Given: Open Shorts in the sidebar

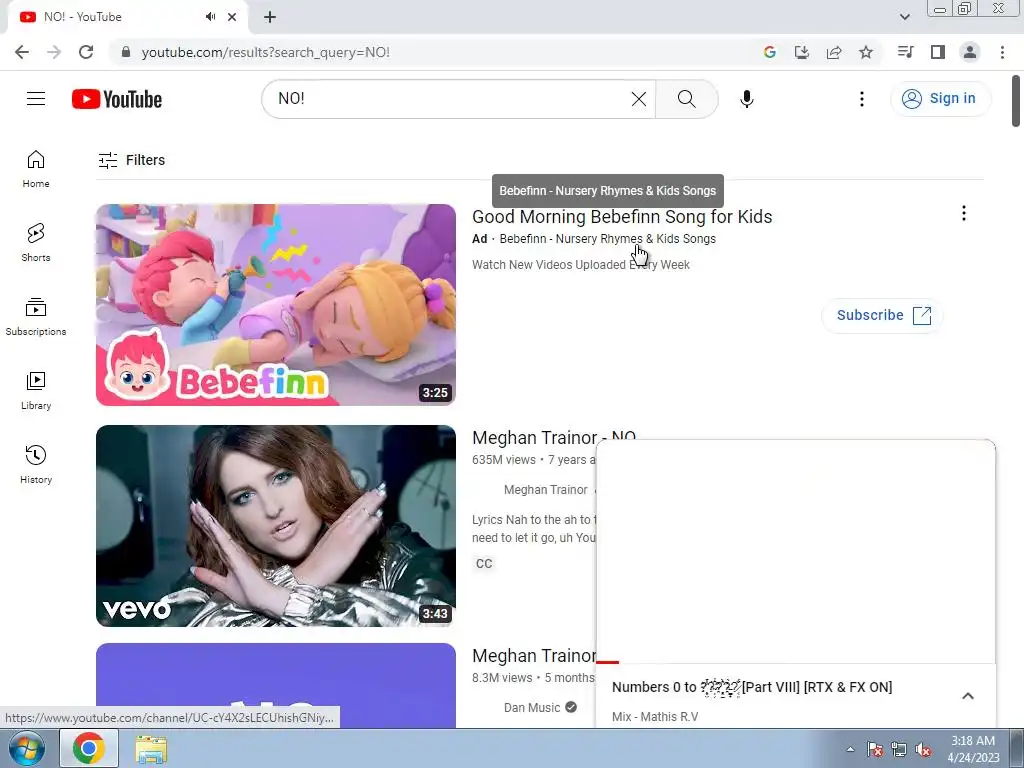Looking at the screenshot, I should 36,243.
